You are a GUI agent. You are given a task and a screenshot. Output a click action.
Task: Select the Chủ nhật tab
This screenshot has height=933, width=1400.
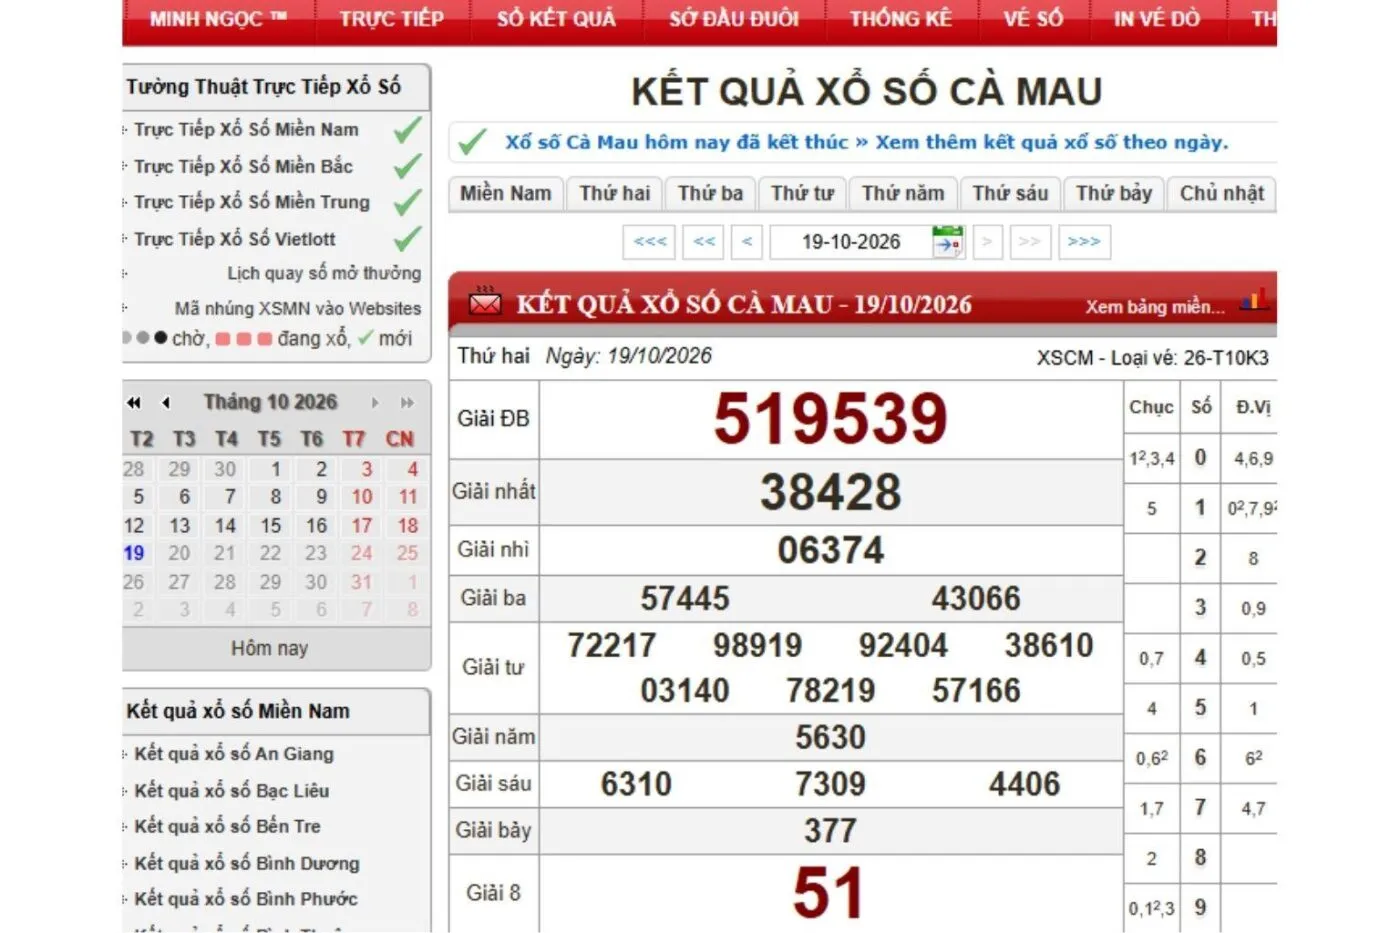pyautogui.click(x=1222, y=194)
